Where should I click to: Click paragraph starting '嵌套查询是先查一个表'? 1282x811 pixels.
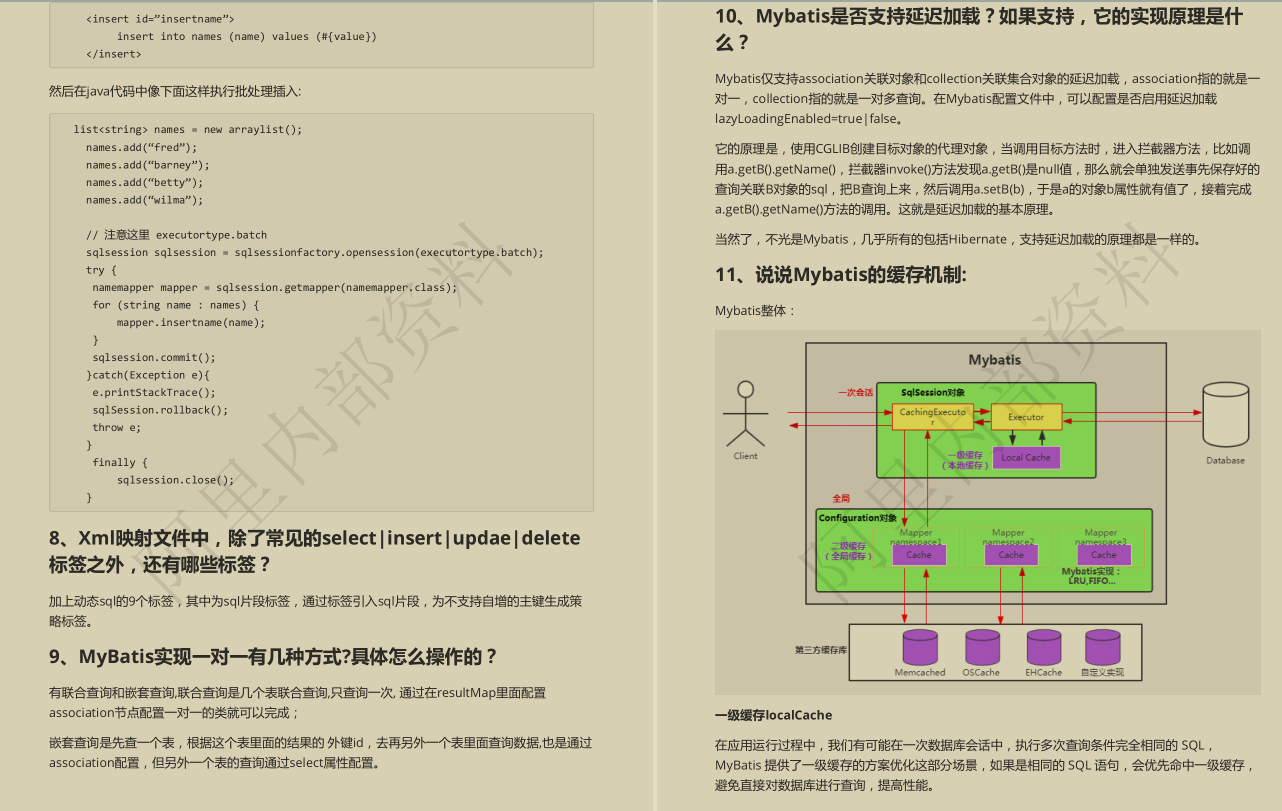320,753
